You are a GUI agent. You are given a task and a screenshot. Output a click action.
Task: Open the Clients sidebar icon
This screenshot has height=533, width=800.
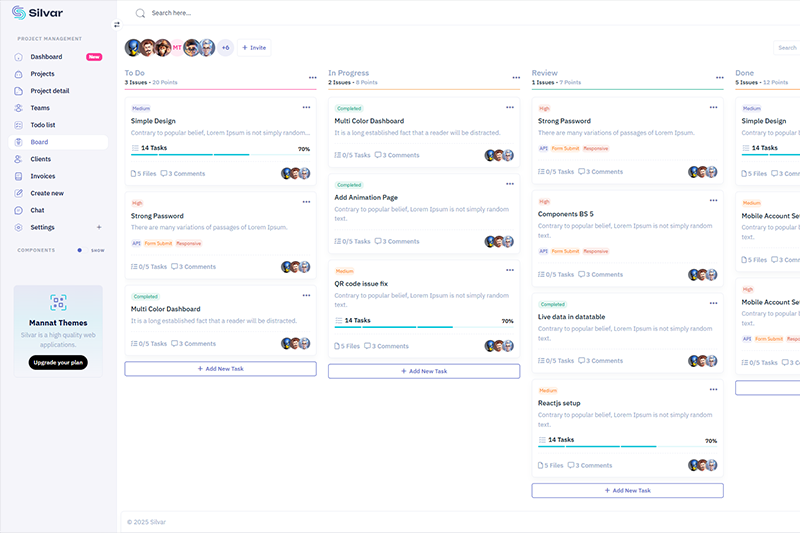click(x=19, y=159)
